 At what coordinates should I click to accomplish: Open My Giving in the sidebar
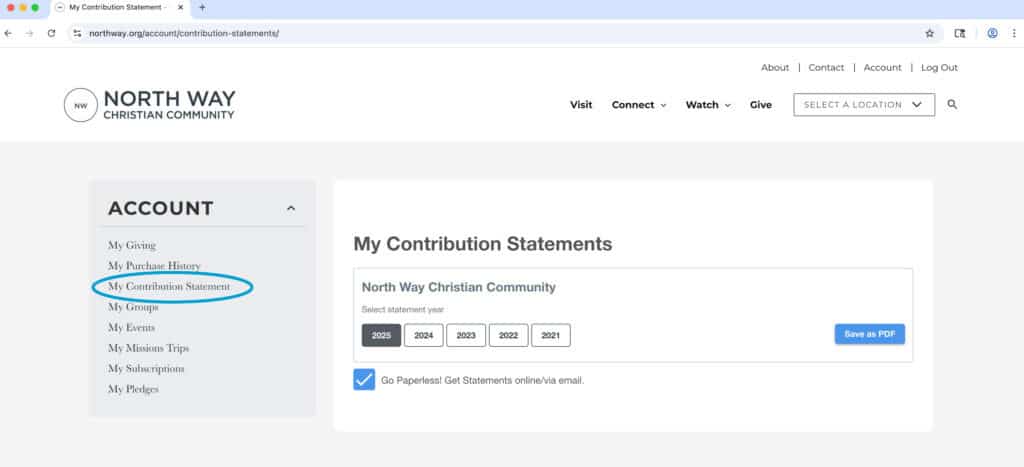tap(132, 245)
